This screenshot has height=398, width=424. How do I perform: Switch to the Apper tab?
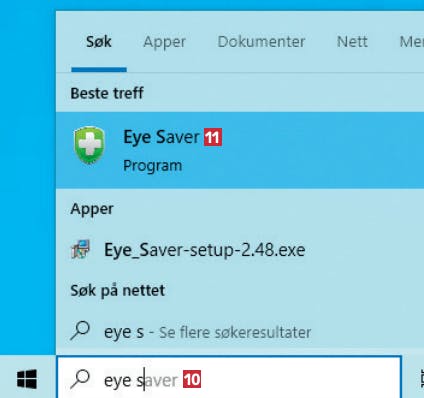[x=164, y=42]
